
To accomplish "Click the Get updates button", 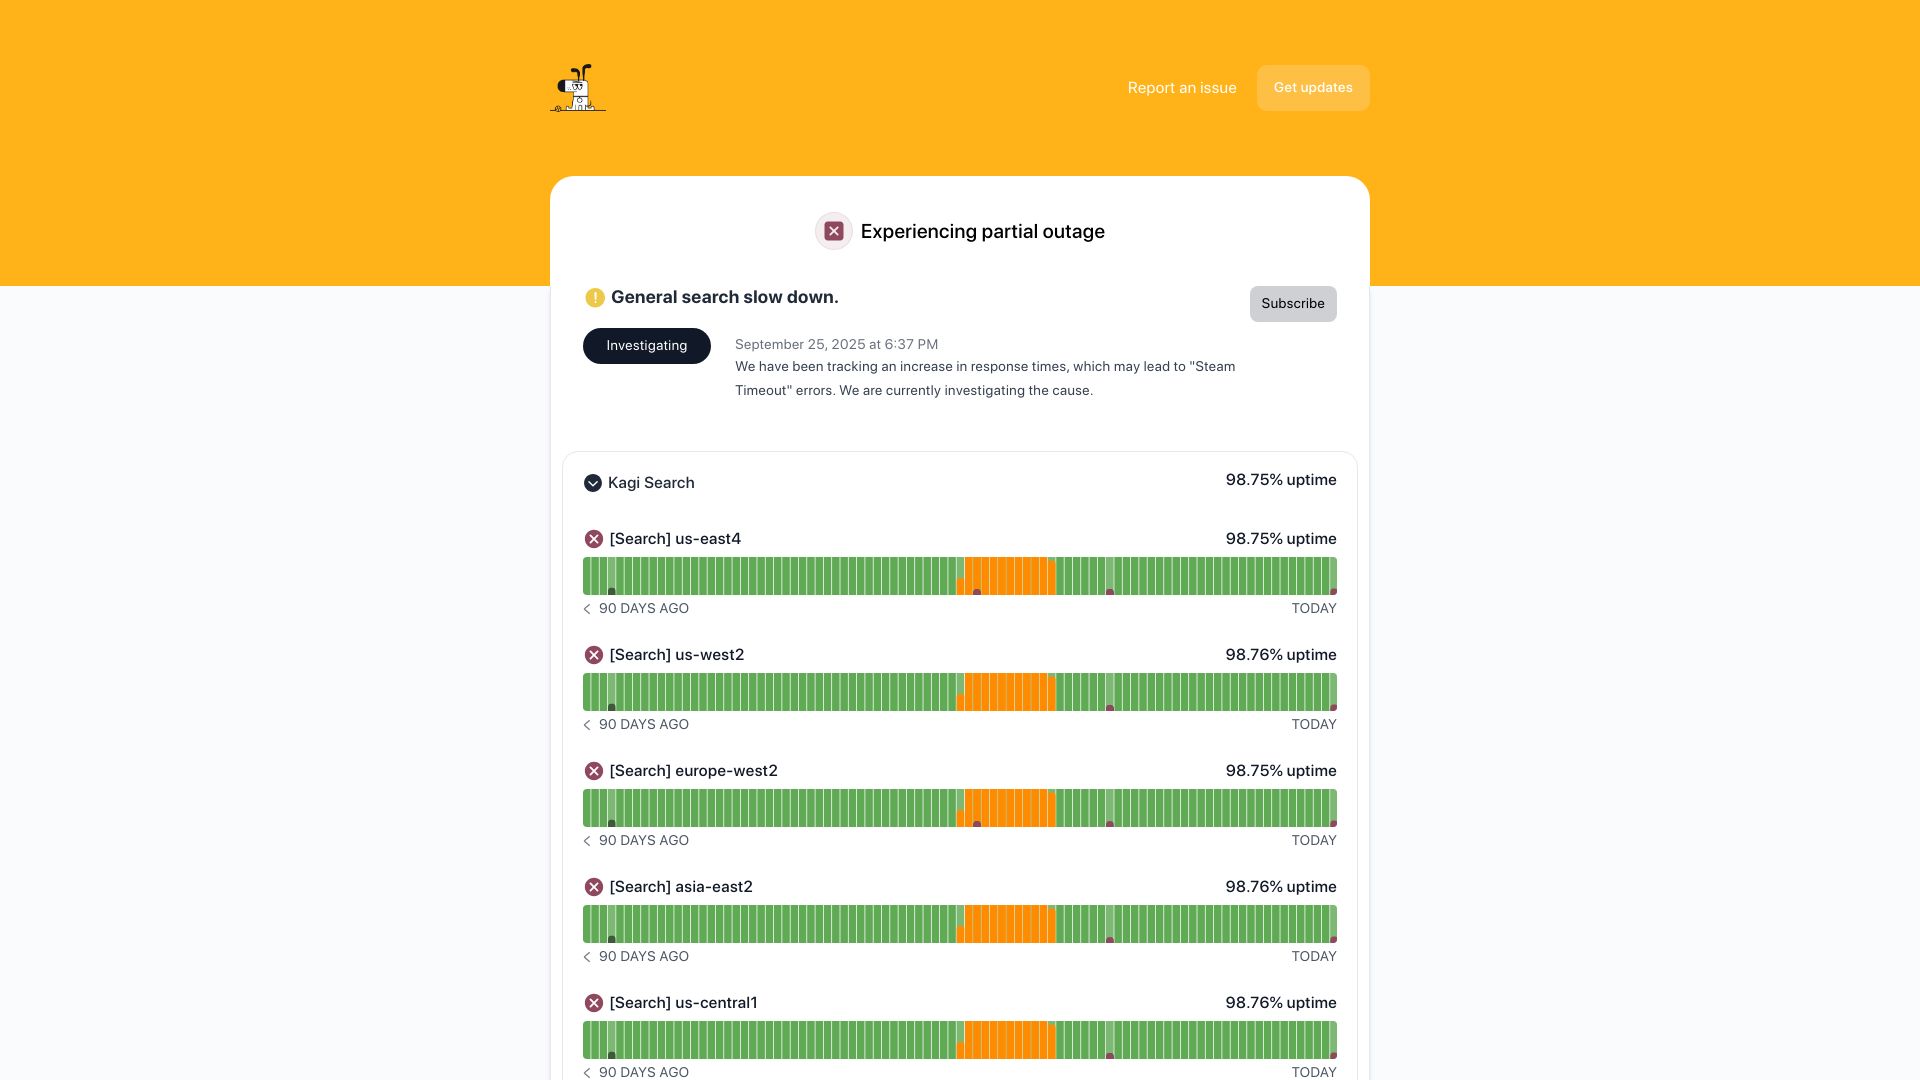I will point(1313,88).
